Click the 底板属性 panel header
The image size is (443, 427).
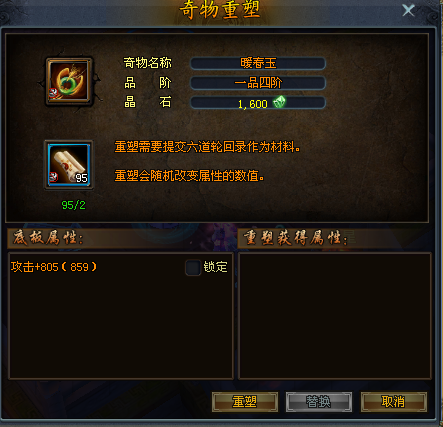tap(49, 238)
